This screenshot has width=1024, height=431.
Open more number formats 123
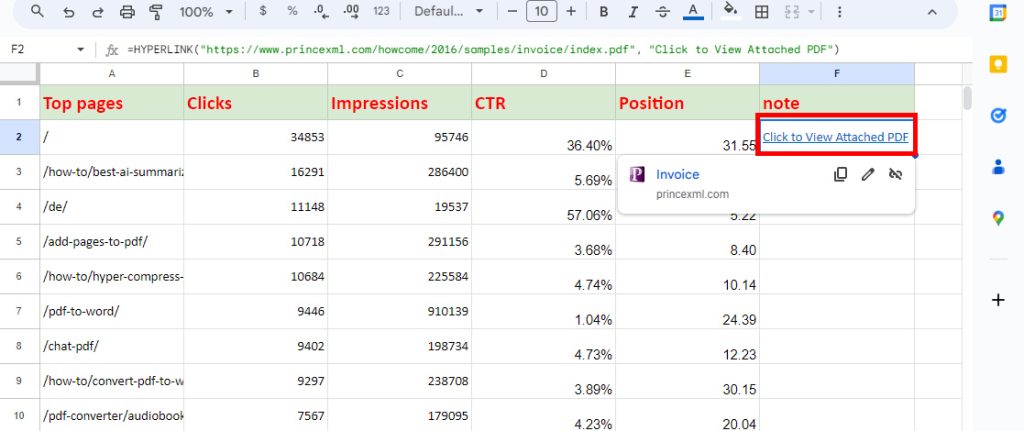(x=381, y=11)
